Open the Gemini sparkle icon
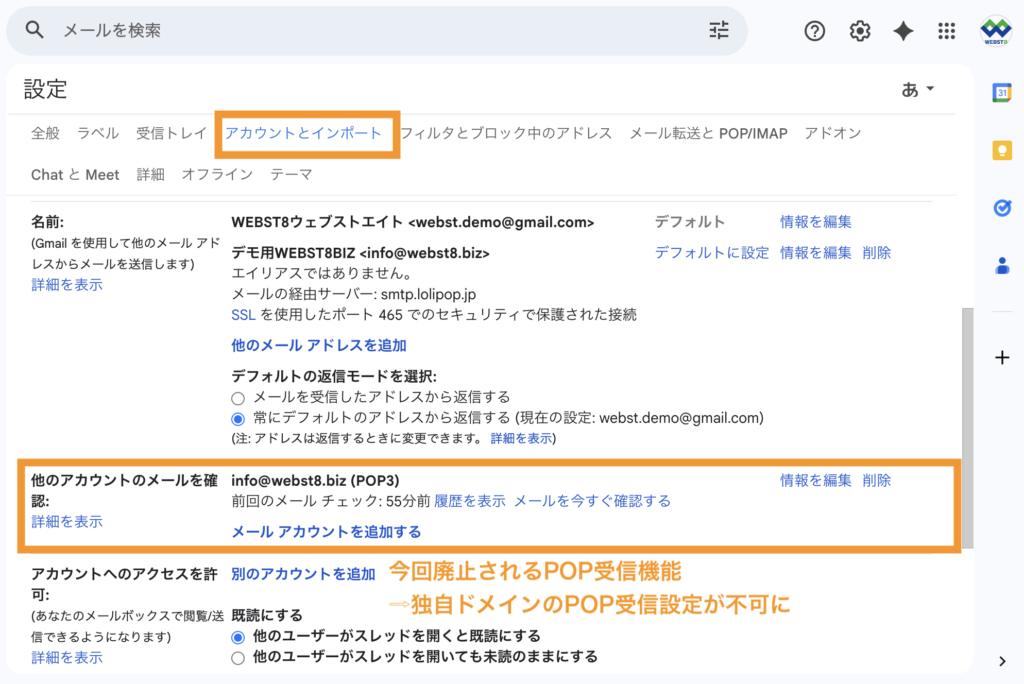The image size is (1024, 684). coord(903,31)
